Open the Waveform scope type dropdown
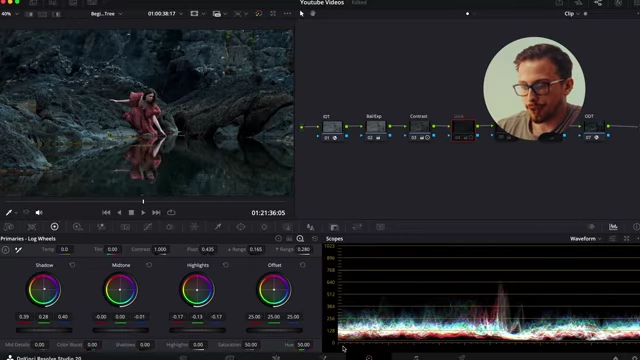640x360 pixels. (x=585, y=238)
